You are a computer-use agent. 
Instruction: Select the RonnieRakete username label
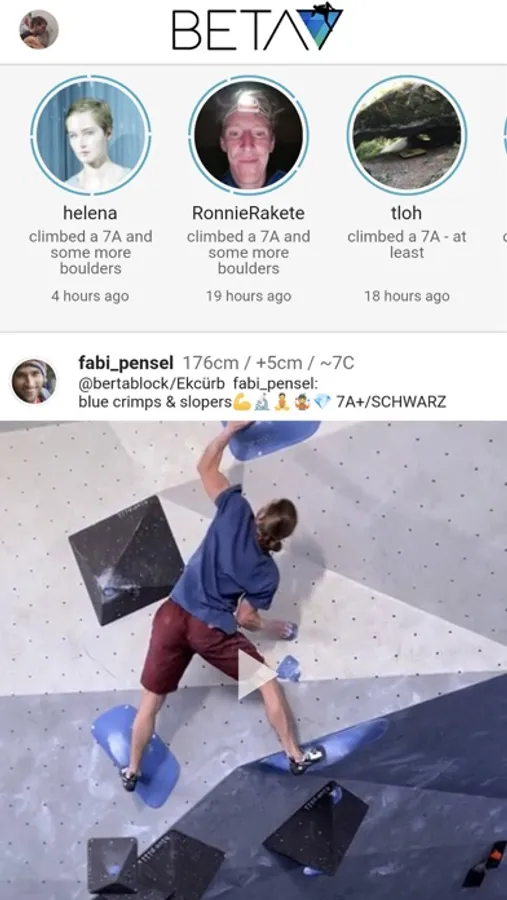(x=249, y=213)
